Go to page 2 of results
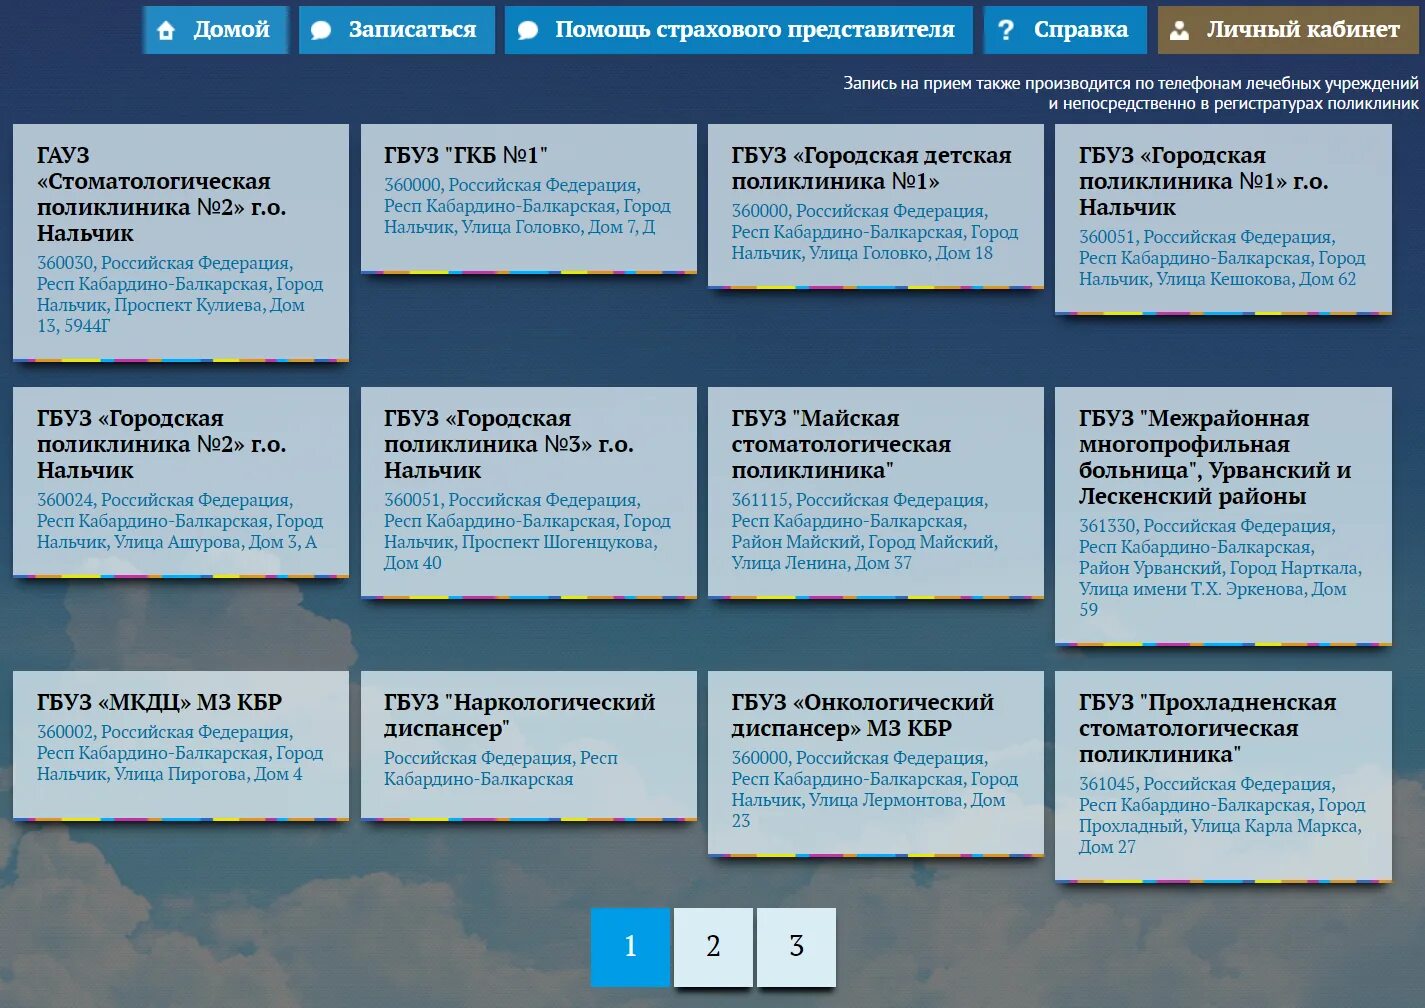Screen dimensions: 1425x1008 (x=713, y=946)
